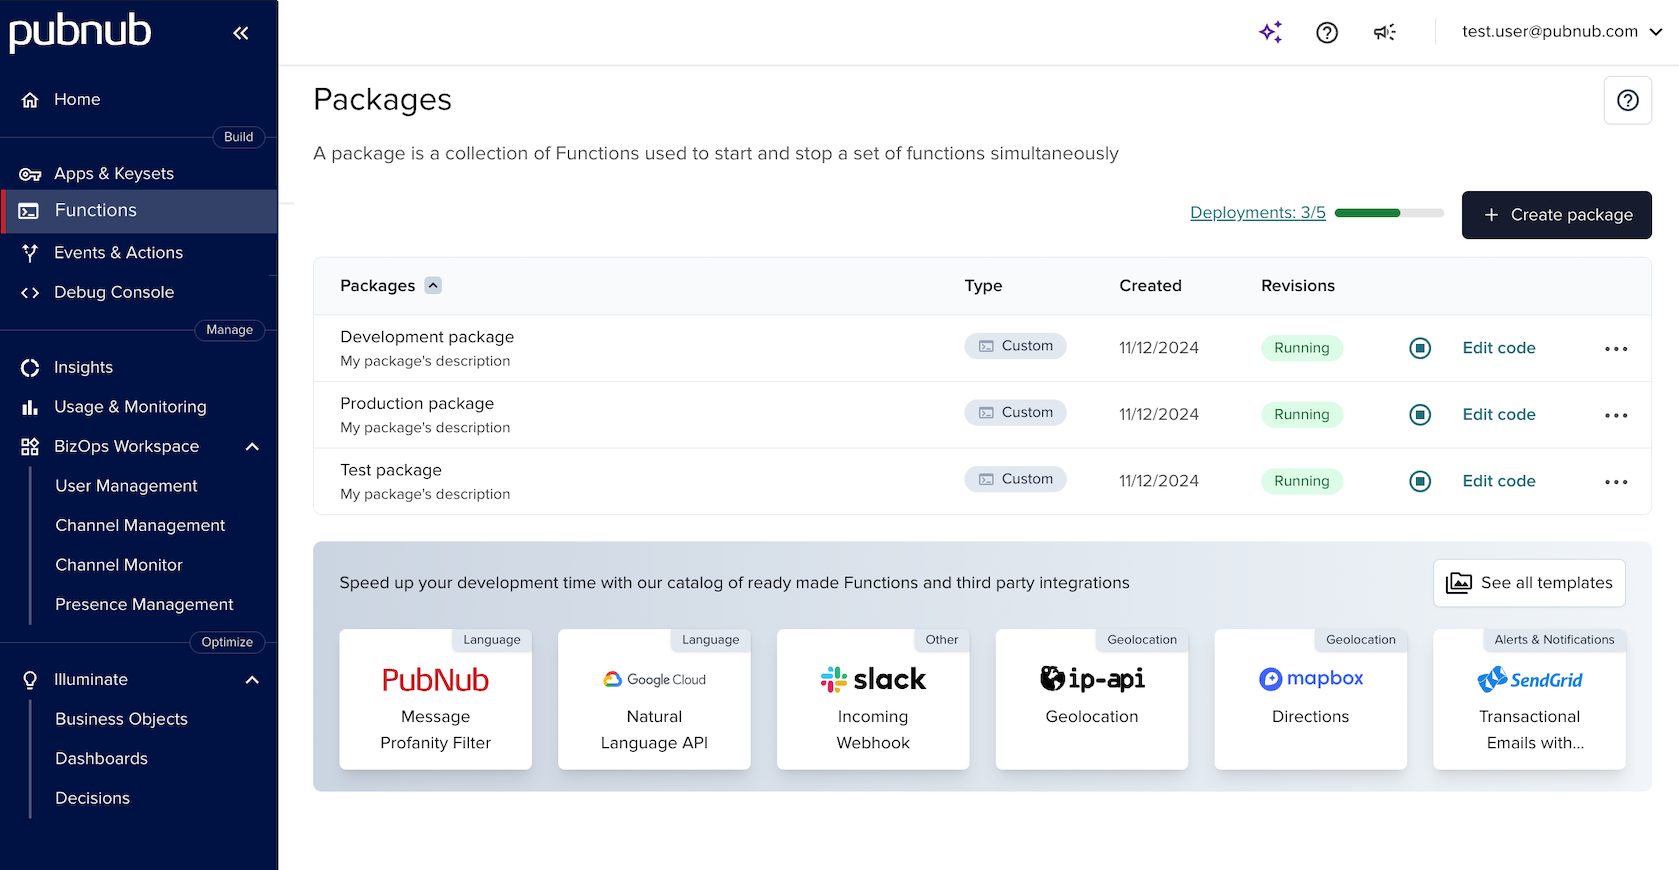This screenshot has height=870, width=1679.
Task: Click the PubNub logo in the sidebar
Action: pyautogui.click(x=80, y=32)
